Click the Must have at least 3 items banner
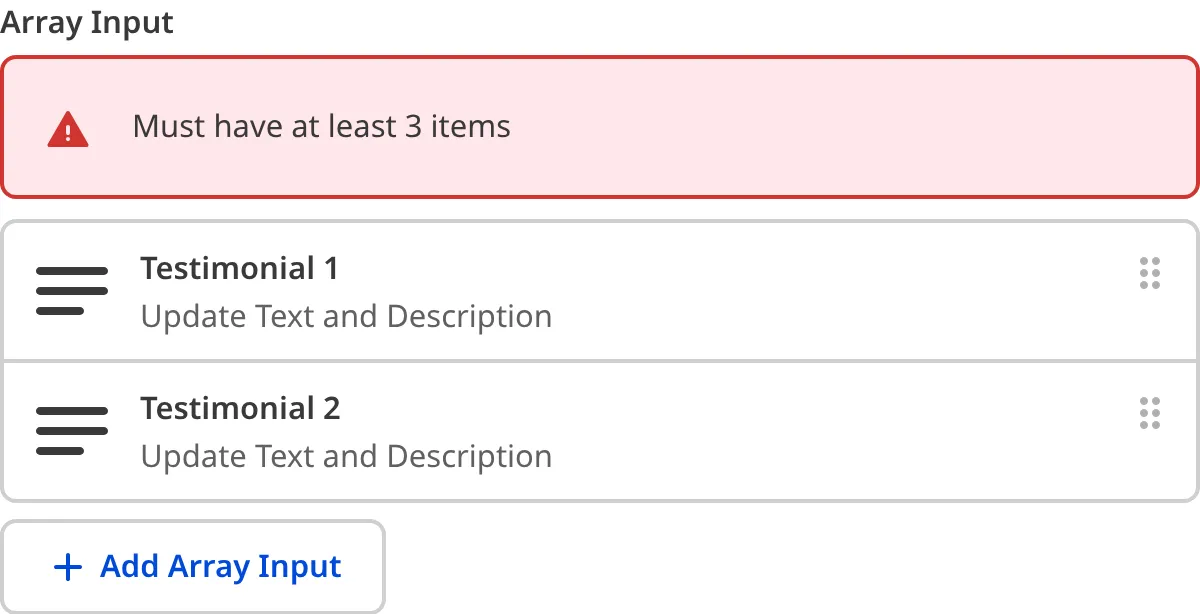This screenshot has height=614, width=1200. (600, 126)
